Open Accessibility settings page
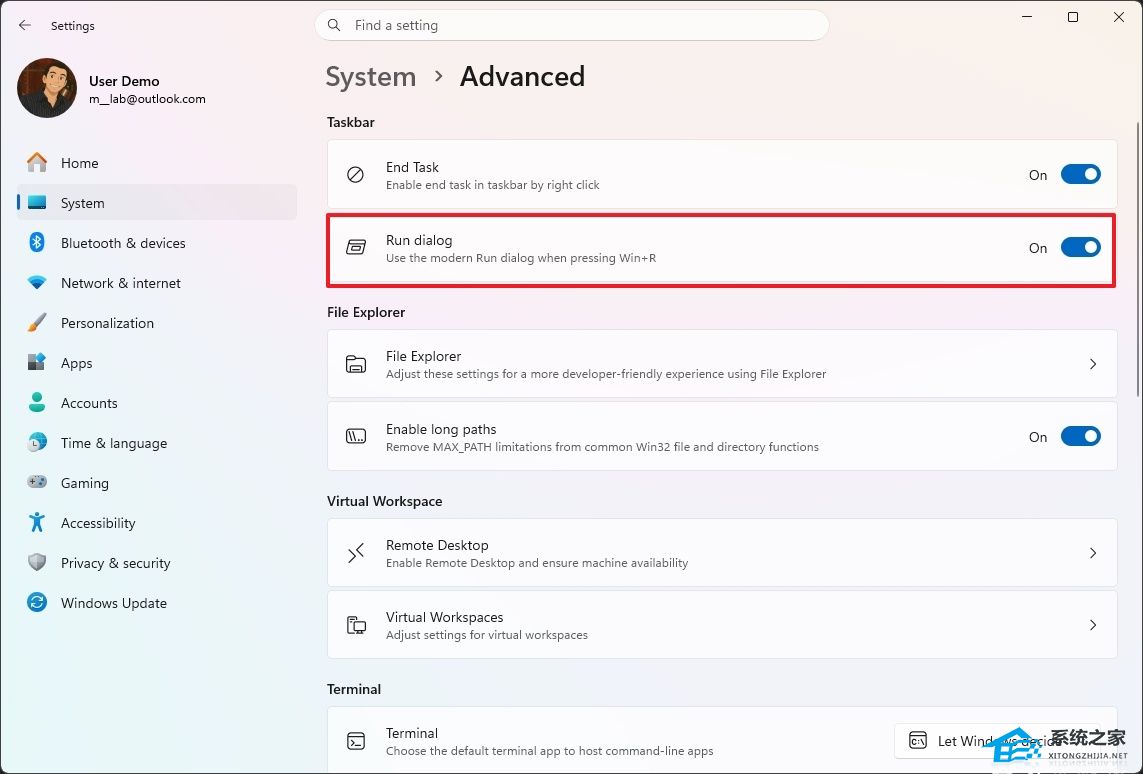The width and height of the screenshot is (1143, 774). coord(157,523)
